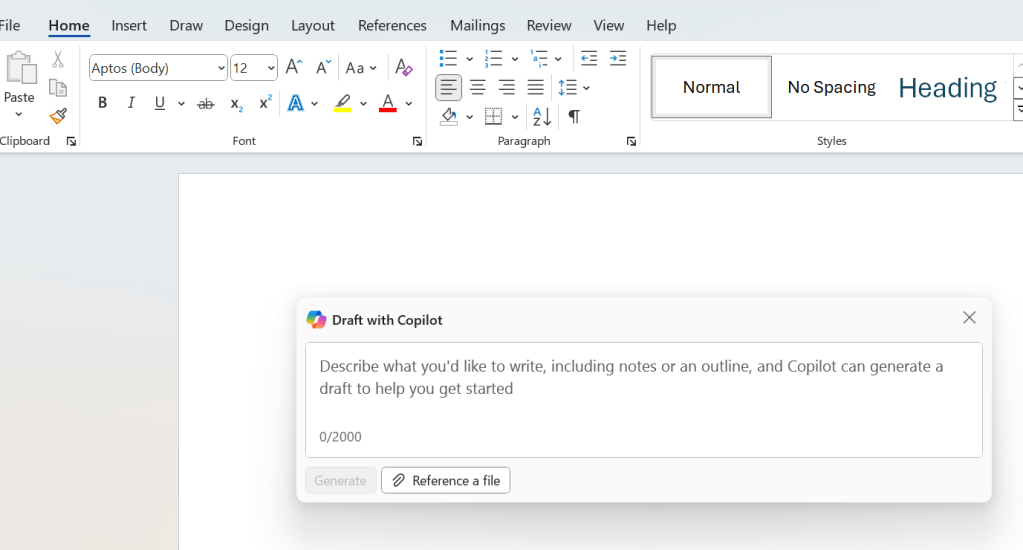Align text left

pos(448,87)
